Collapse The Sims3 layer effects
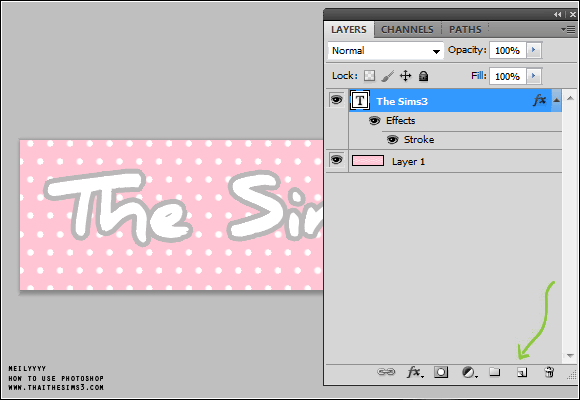This screenshot has width=580, height=400. coord(556,100)
